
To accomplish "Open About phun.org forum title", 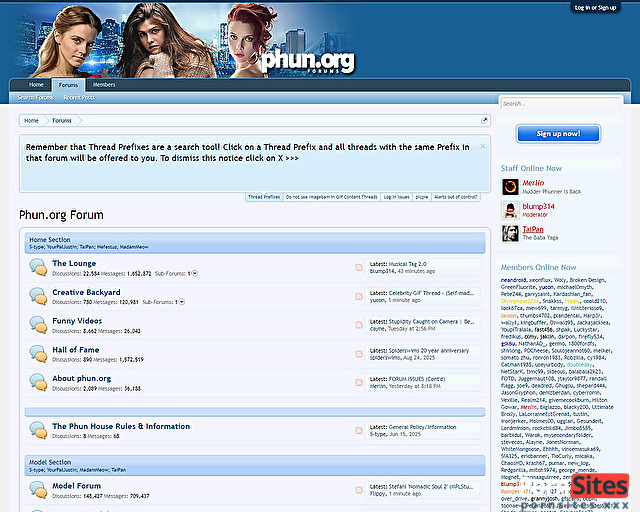I will coord(81,378).
